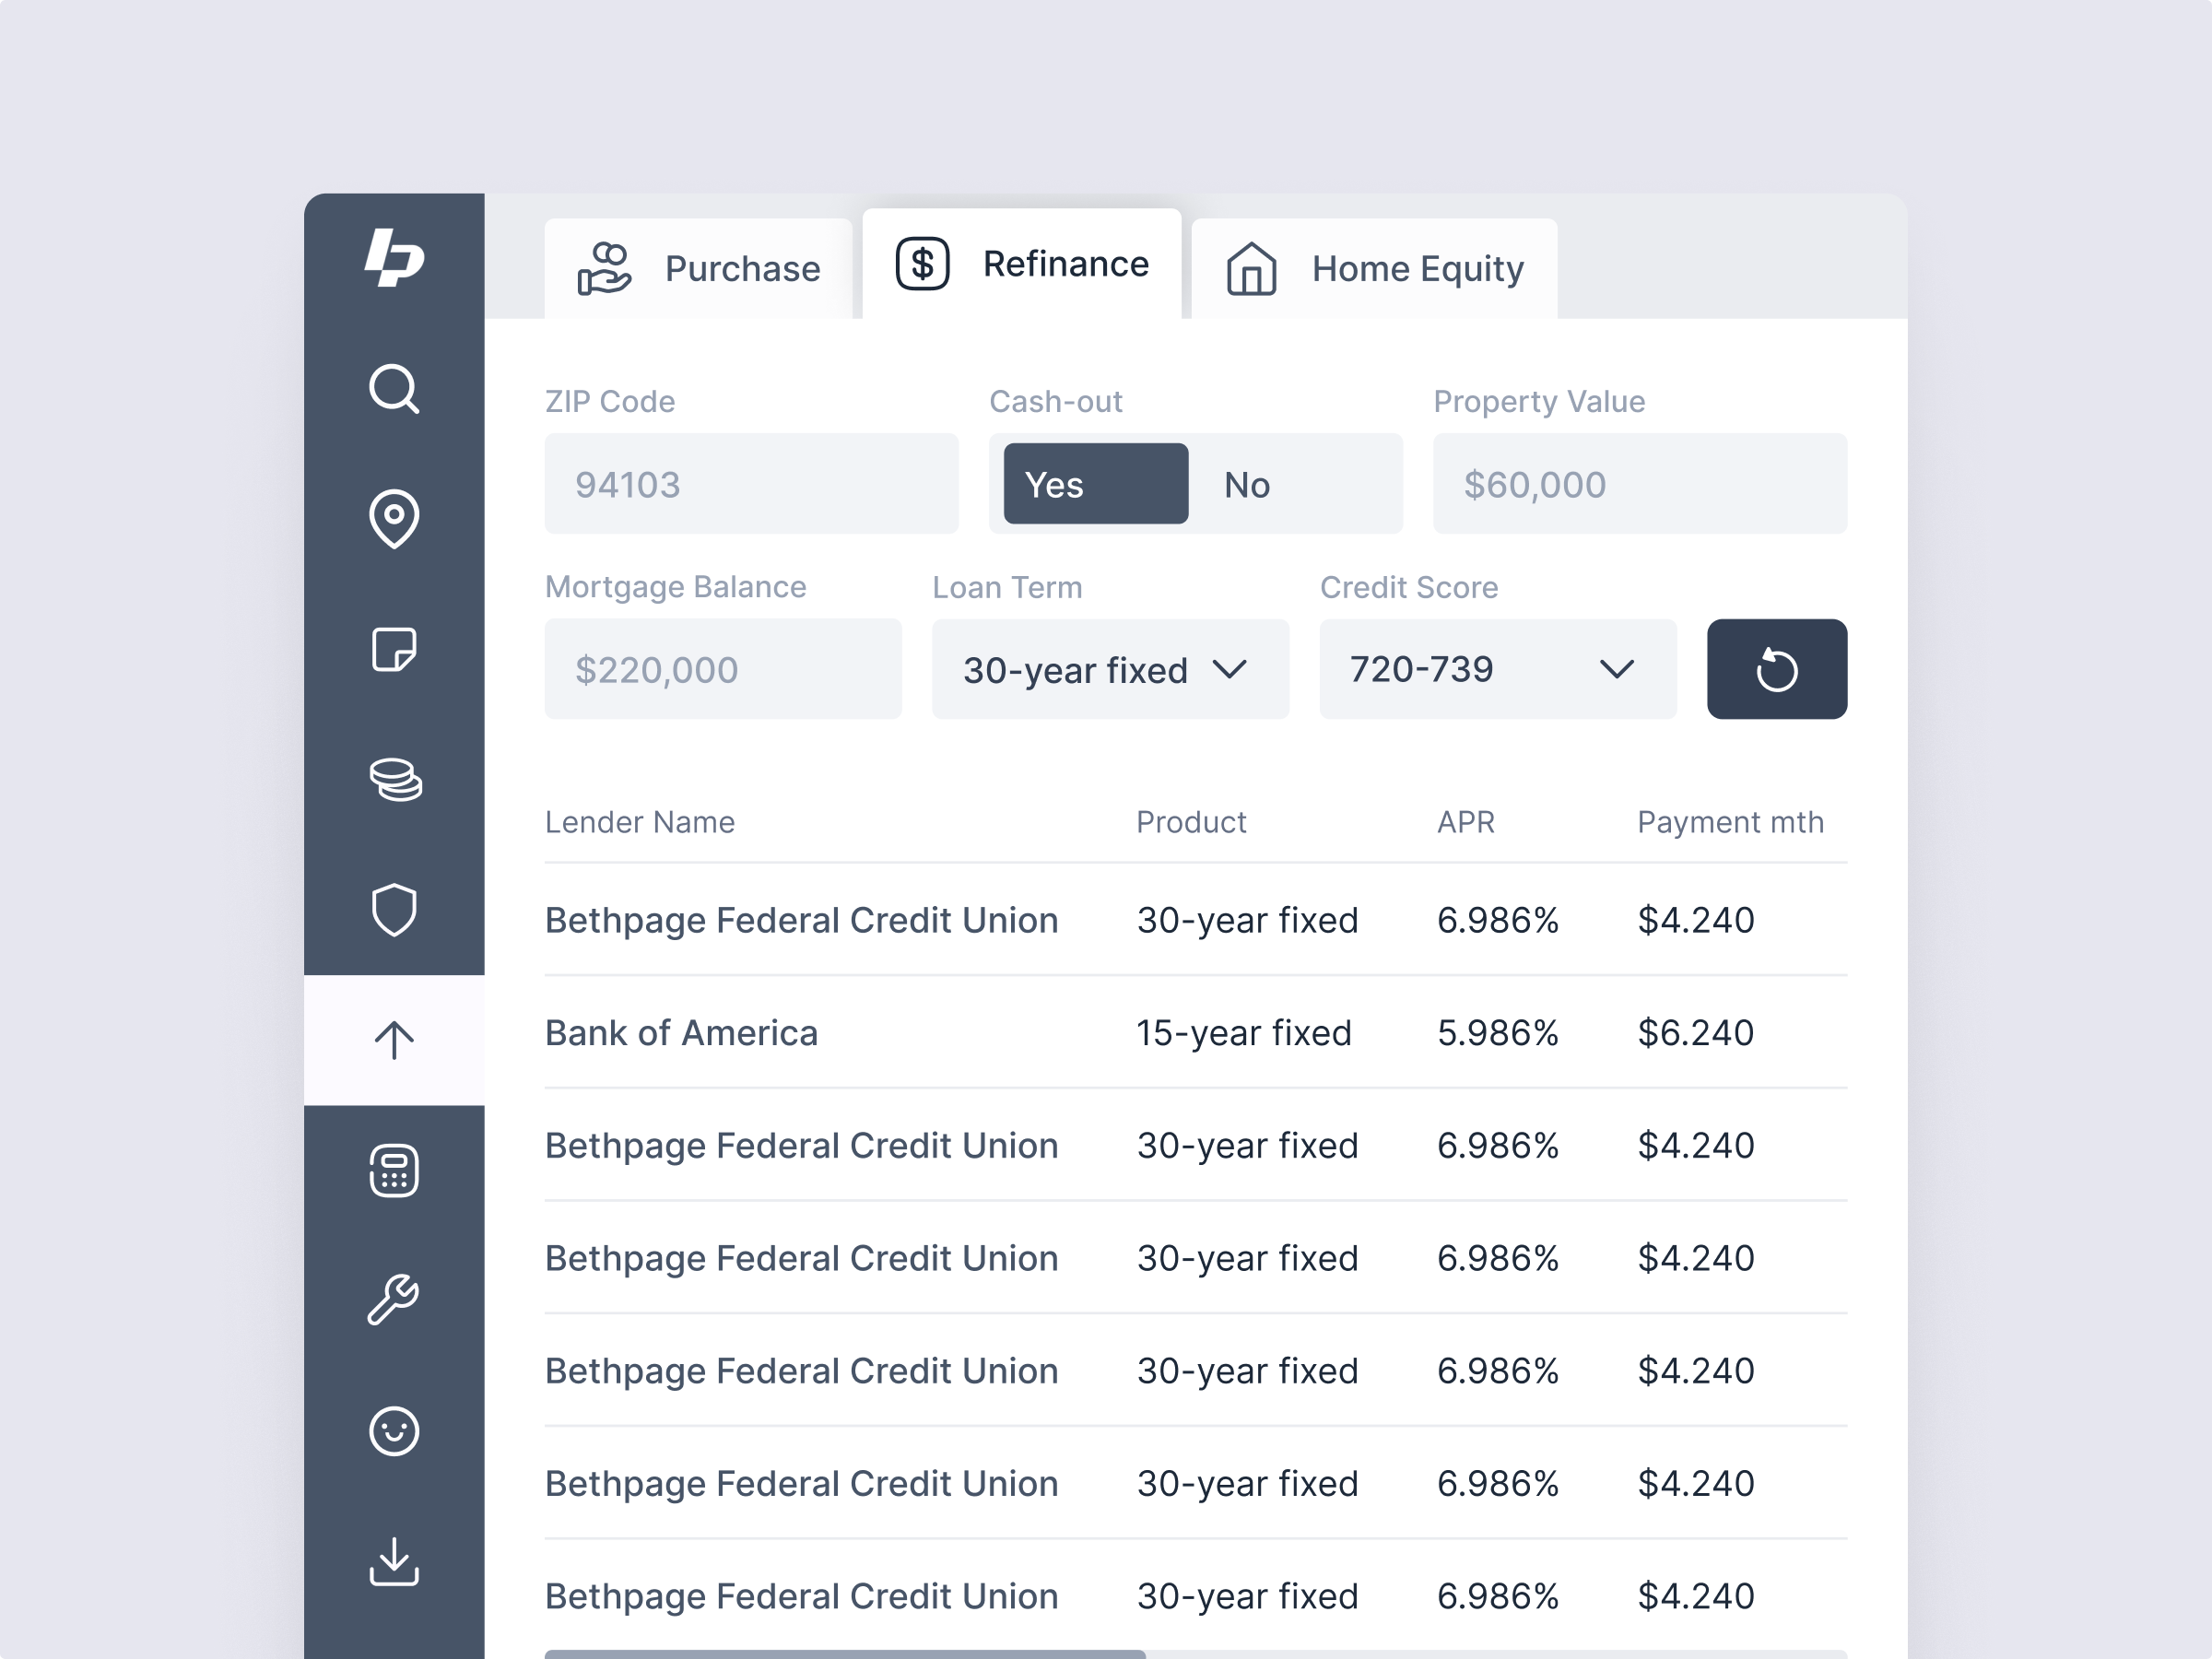The width and height of the screenshot is (2212, 1659).
Task: Click the Payment mth column header
Action: point(1730,822)
